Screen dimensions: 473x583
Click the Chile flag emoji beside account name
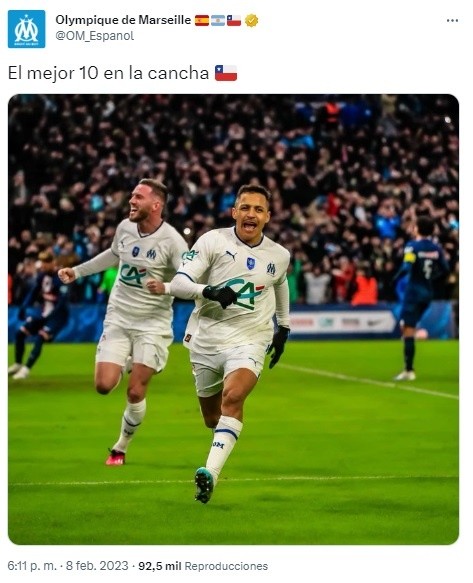(234, 20)
